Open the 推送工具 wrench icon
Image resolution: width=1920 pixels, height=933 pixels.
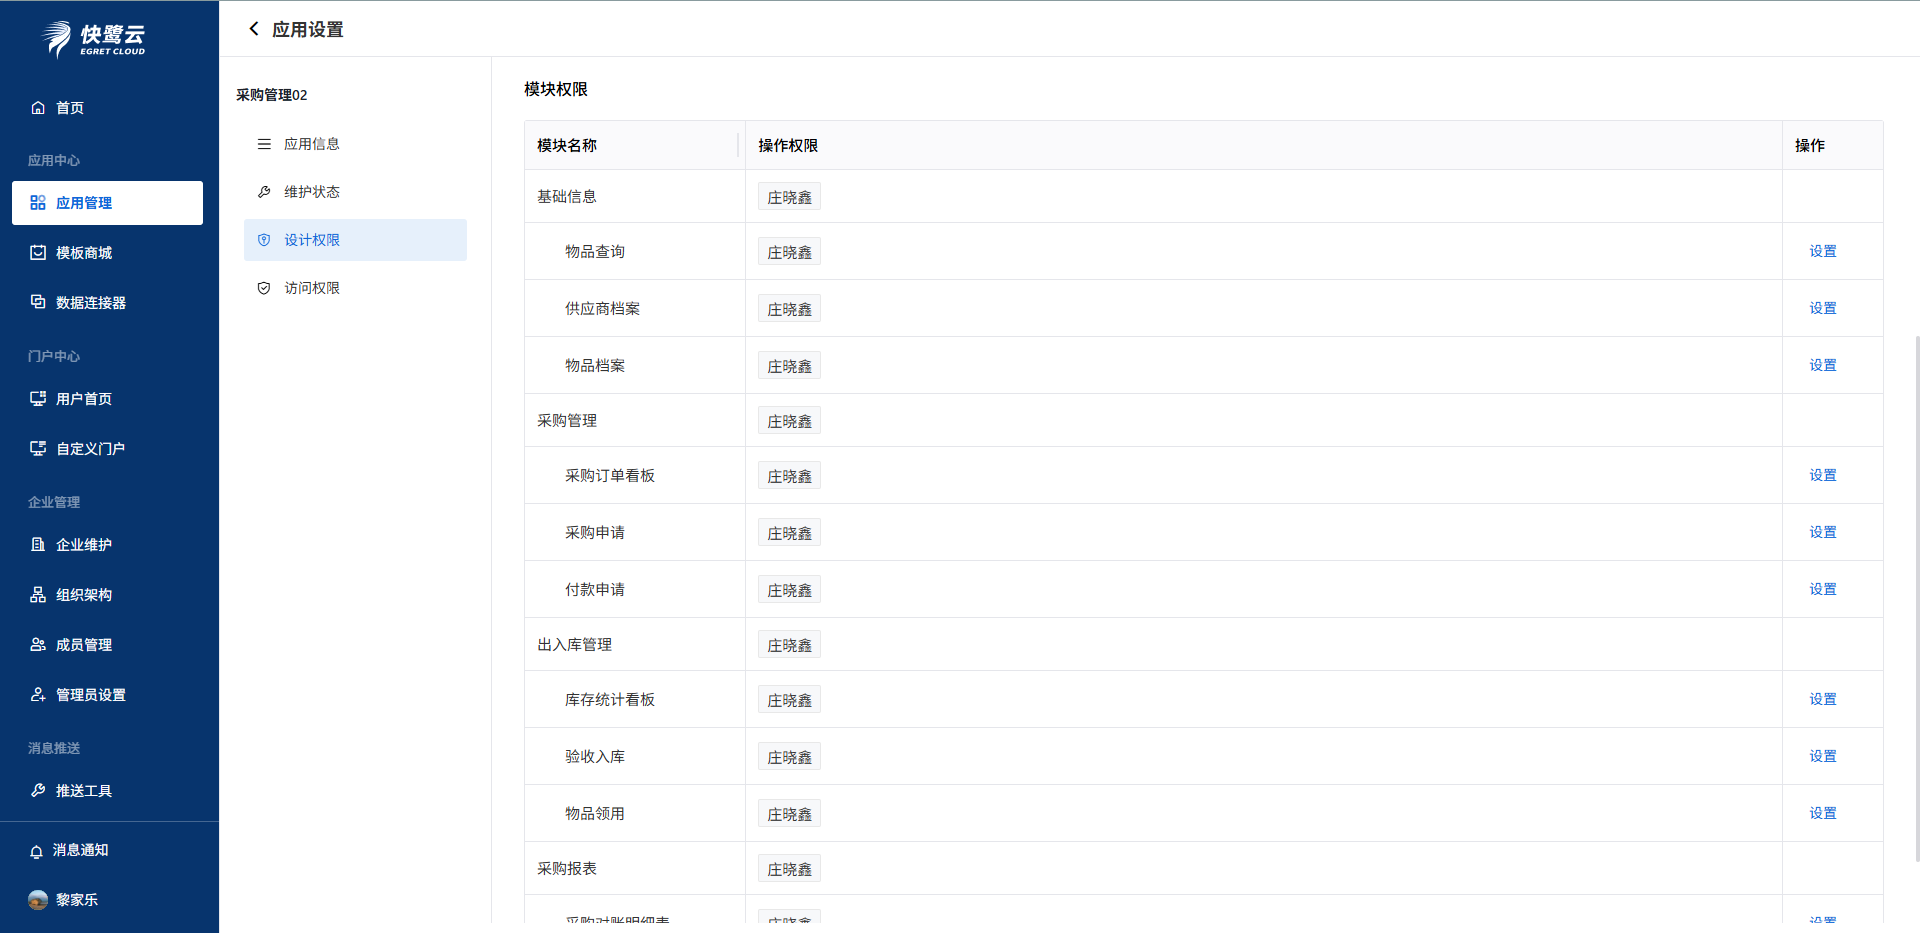point(38,791)
